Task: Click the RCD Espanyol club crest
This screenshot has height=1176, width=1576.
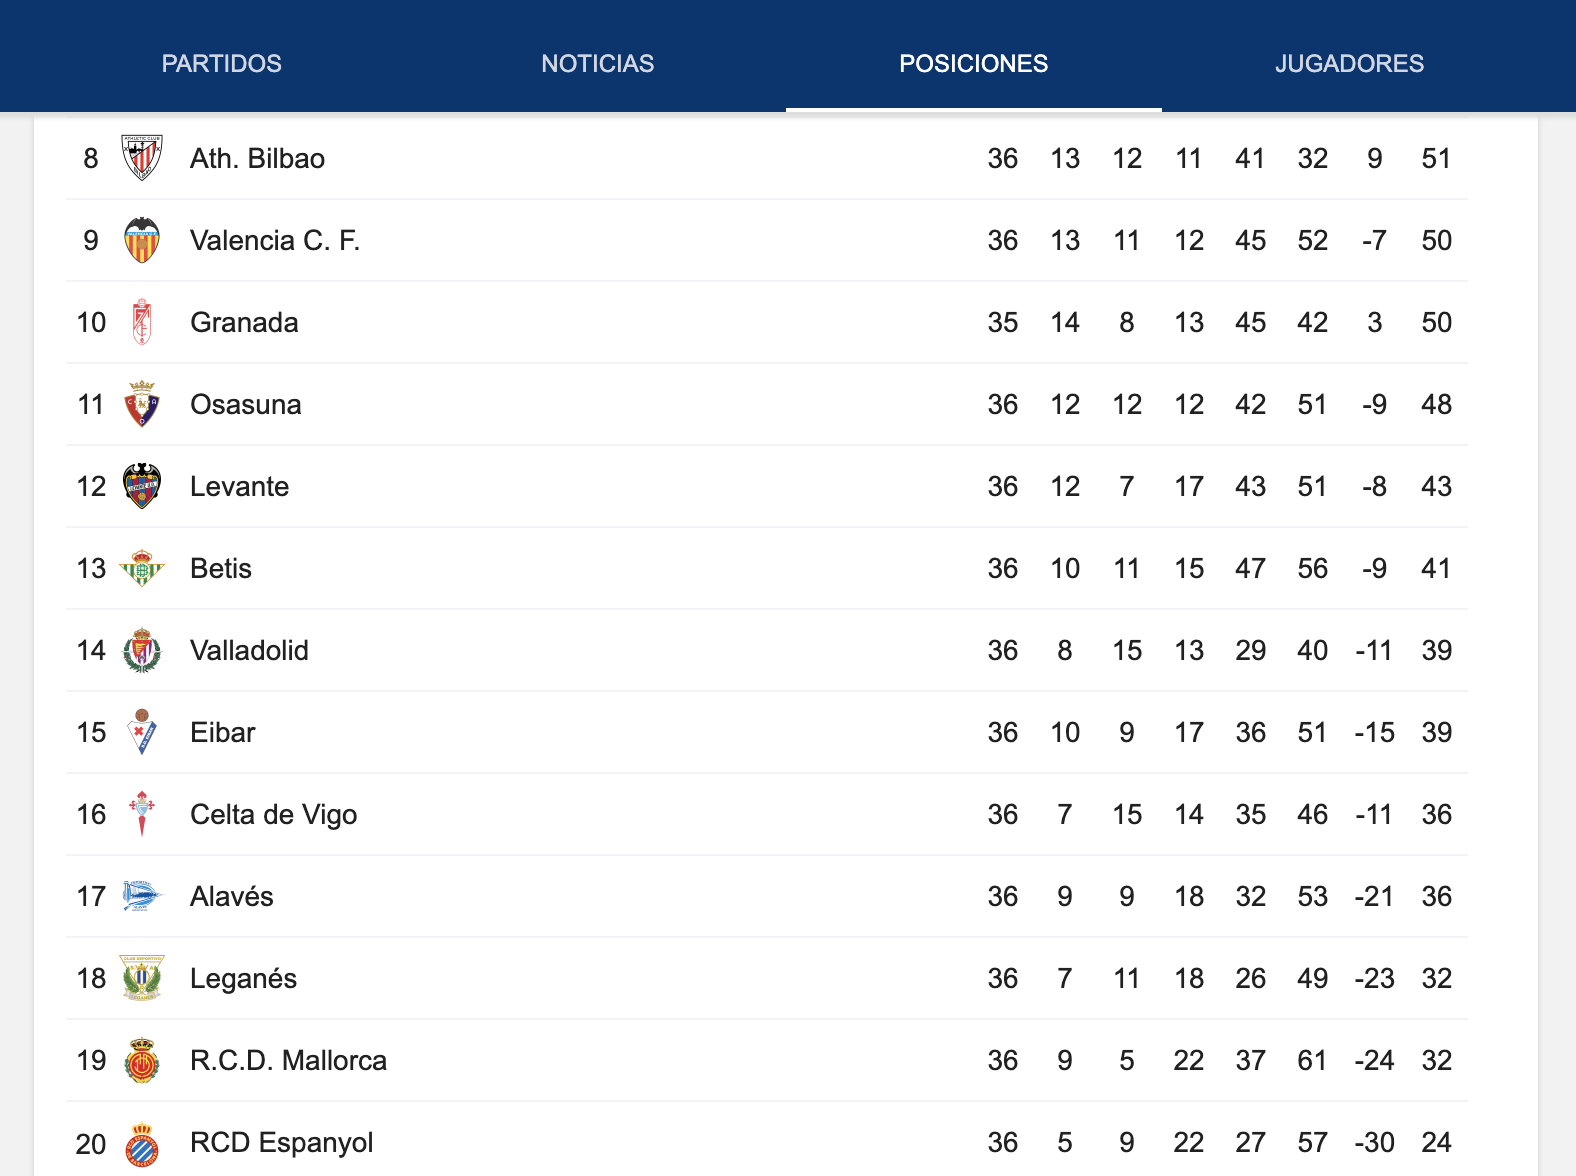Action: click(x=141, y=1141)
